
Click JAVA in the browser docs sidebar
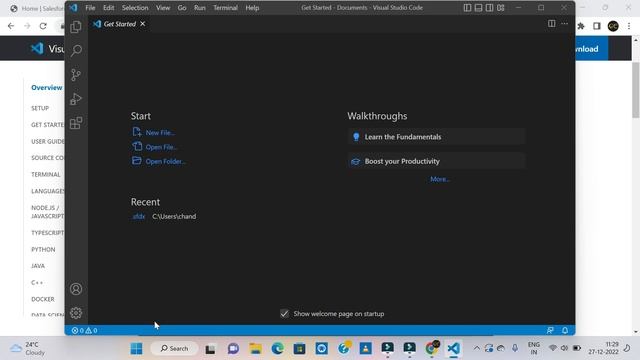coord(38,266)
